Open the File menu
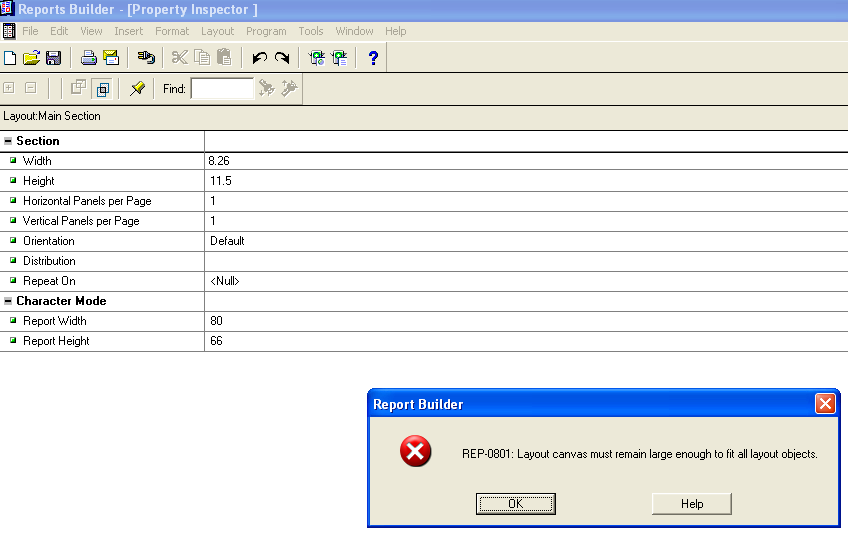Screen dimensions: 848x545 30,31
